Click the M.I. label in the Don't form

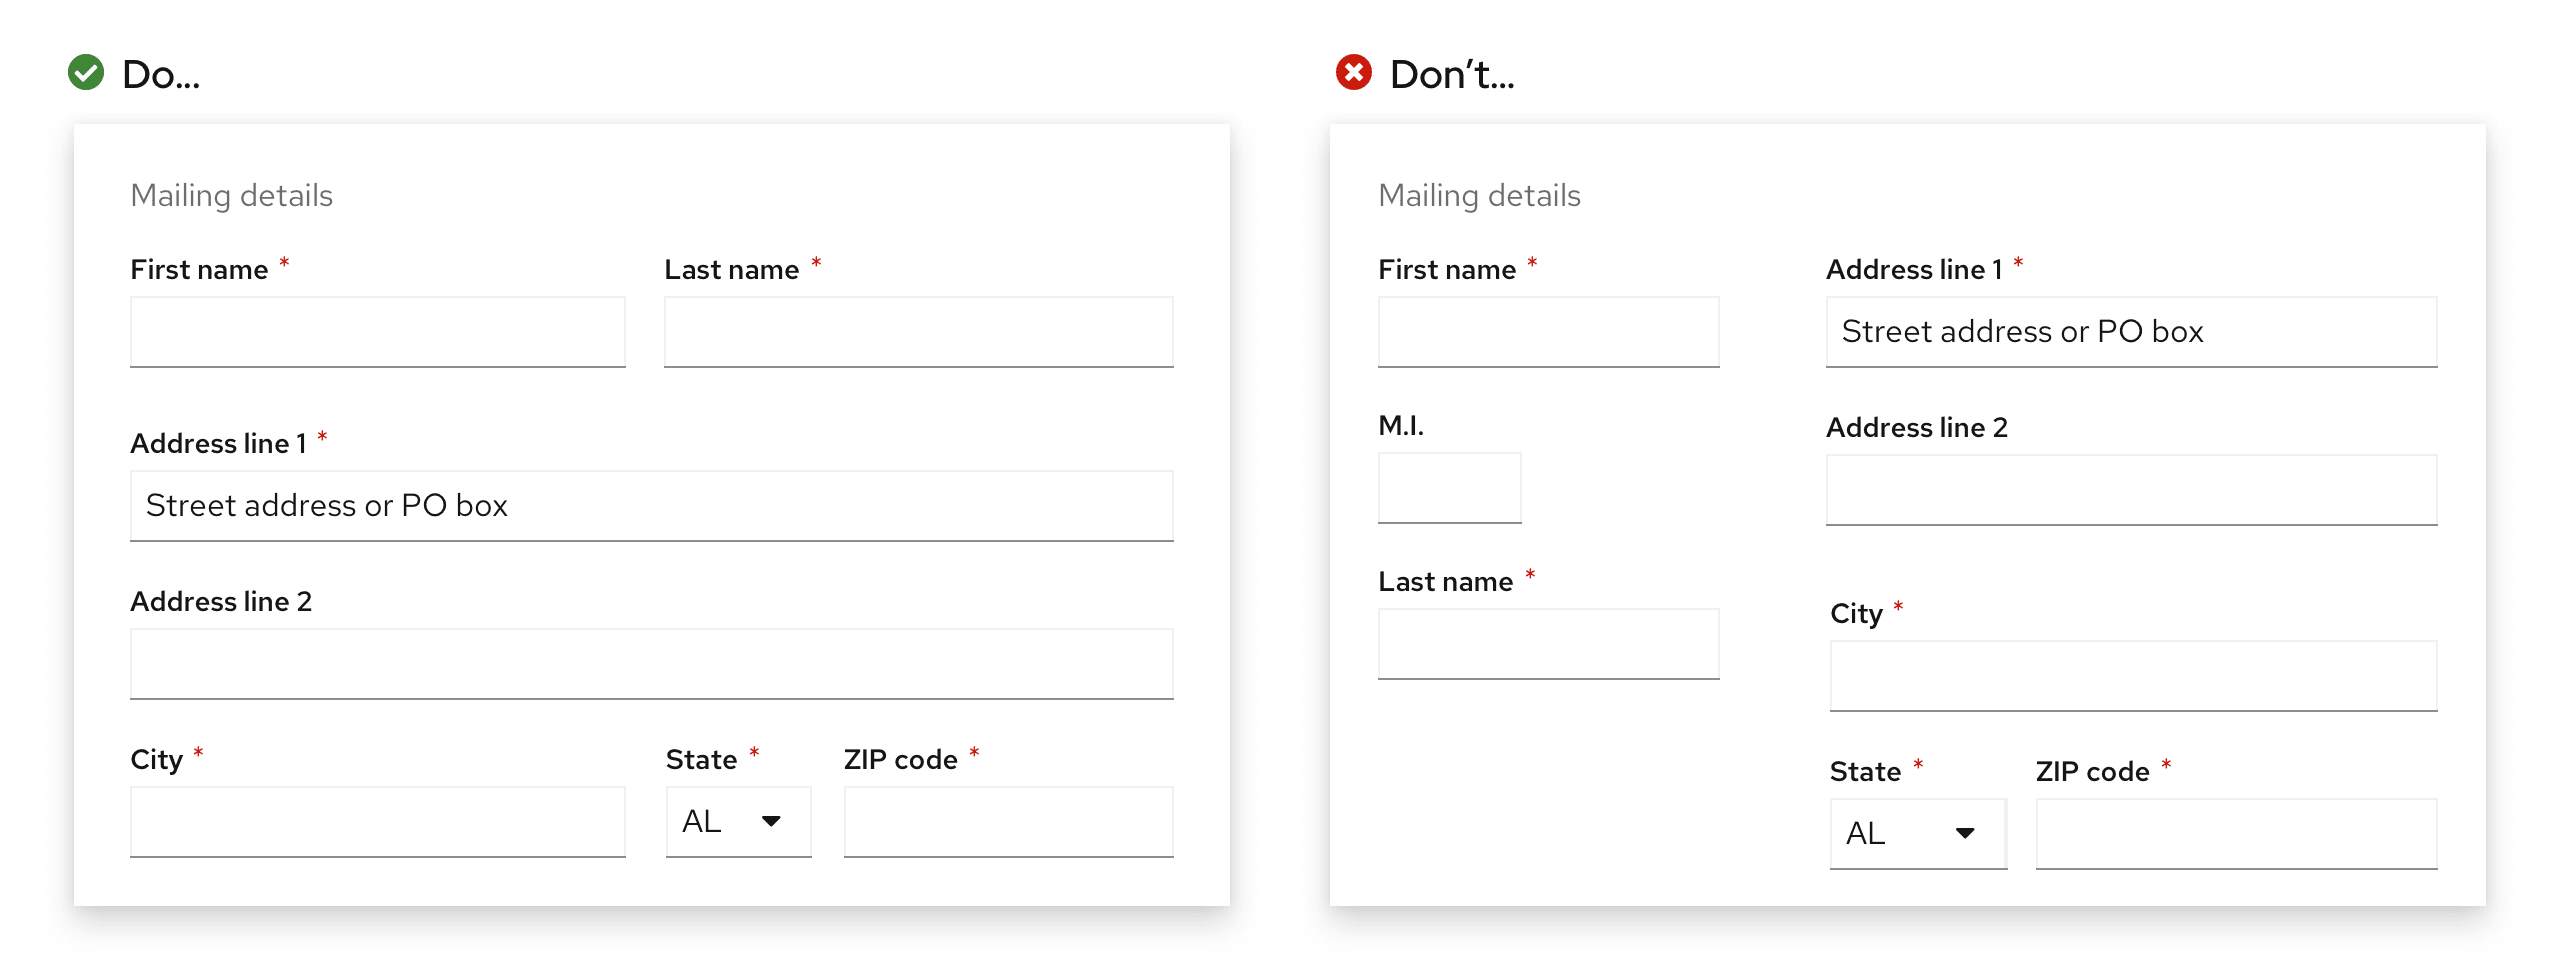[1400, 426]
